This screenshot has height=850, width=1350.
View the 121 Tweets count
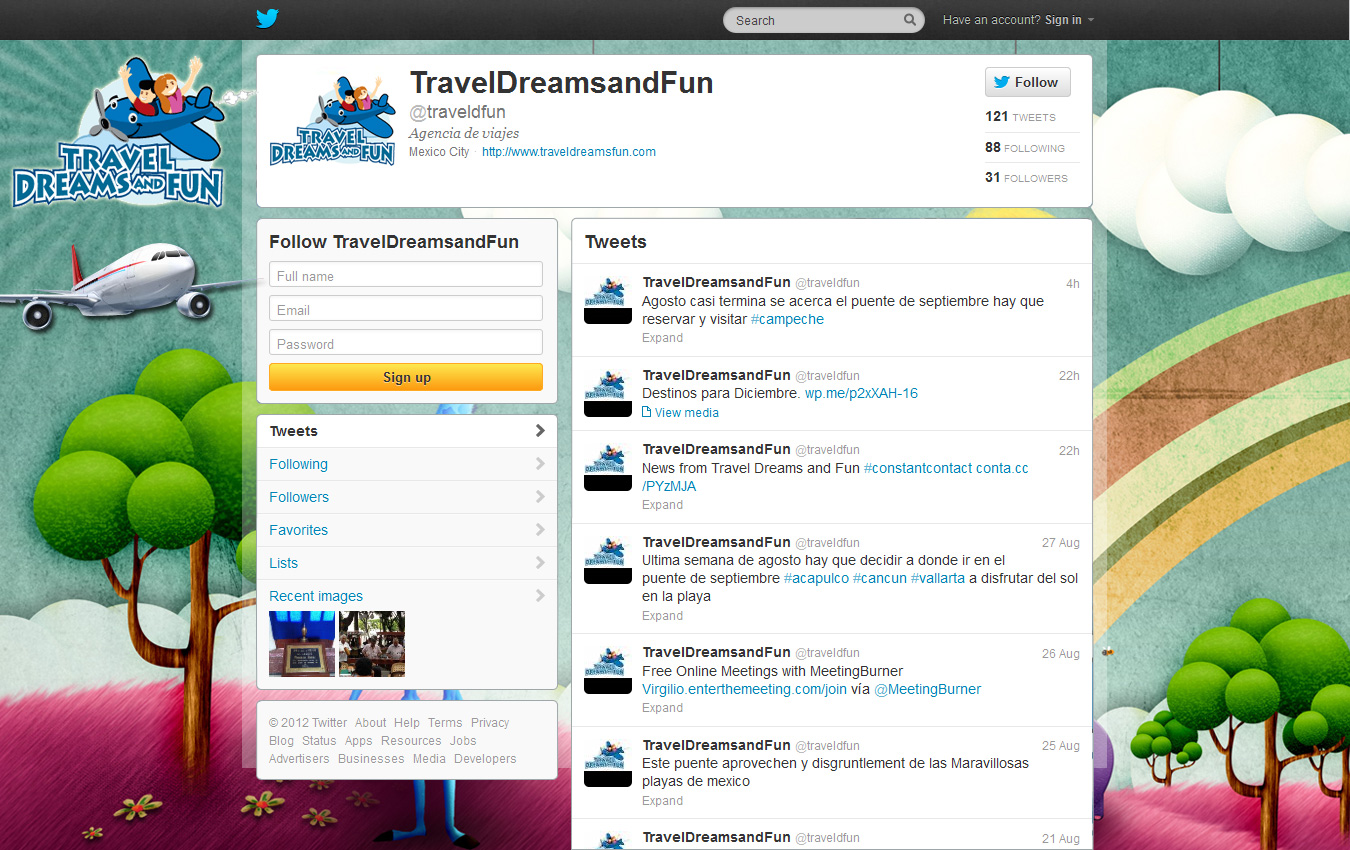[x=1020, y=117]
